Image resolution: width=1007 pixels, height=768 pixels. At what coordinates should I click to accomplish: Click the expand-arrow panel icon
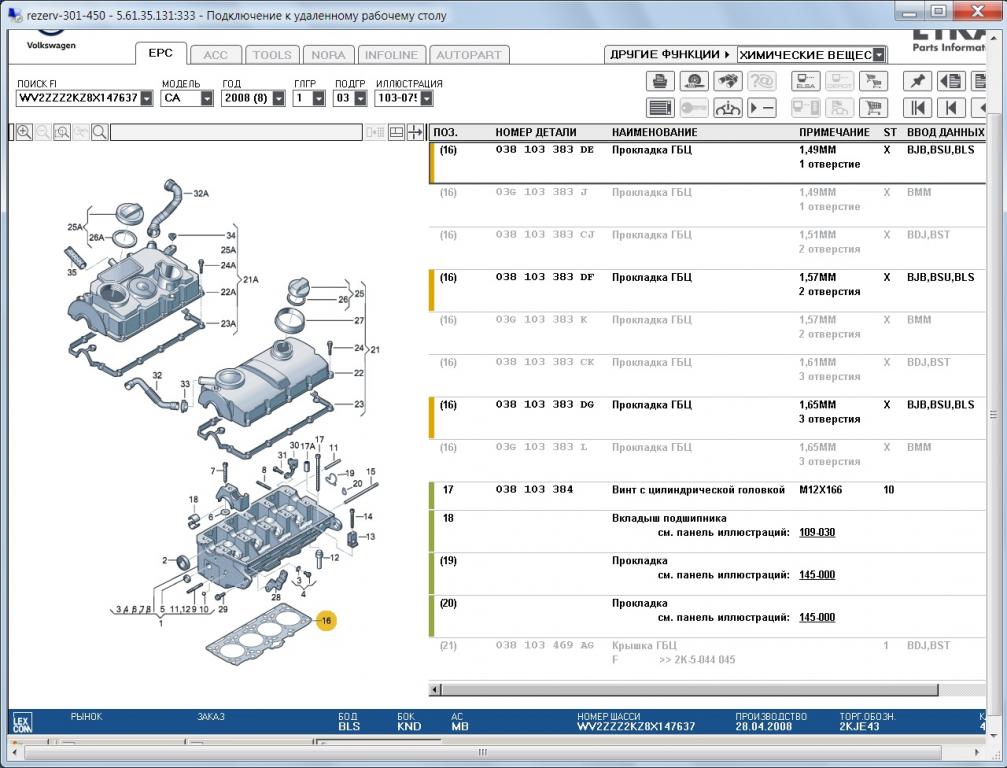[415, 132]
